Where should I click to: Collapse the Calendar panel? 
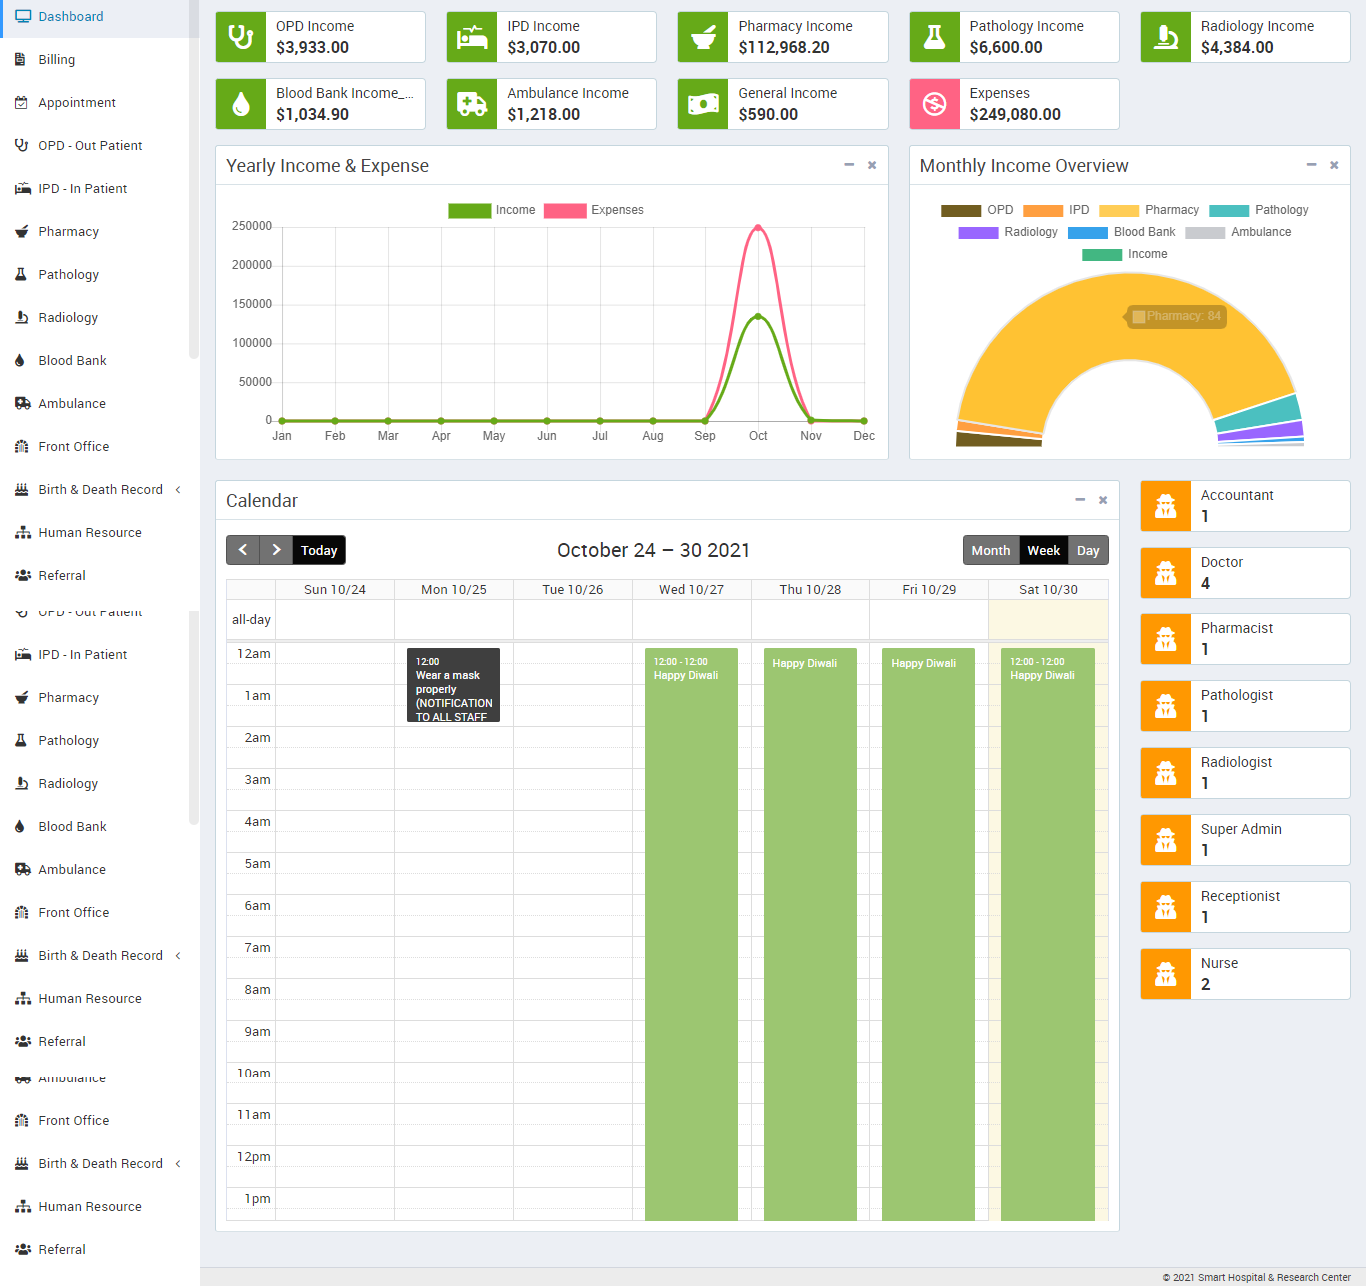pos(1080,500)
